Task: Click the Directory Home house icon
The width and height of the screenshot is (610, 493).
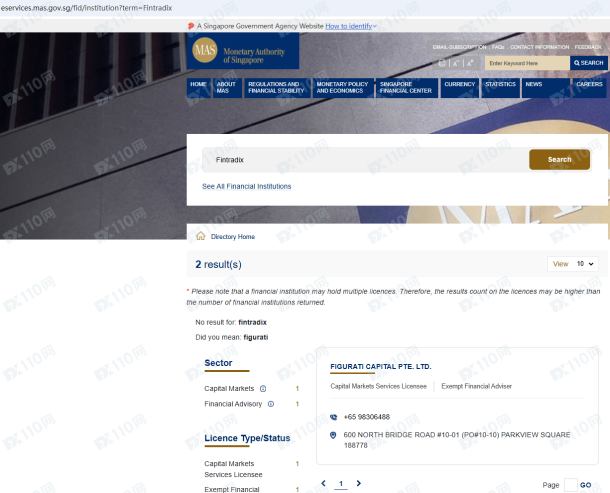Action: pyautogui.click(x=201, y=237)
